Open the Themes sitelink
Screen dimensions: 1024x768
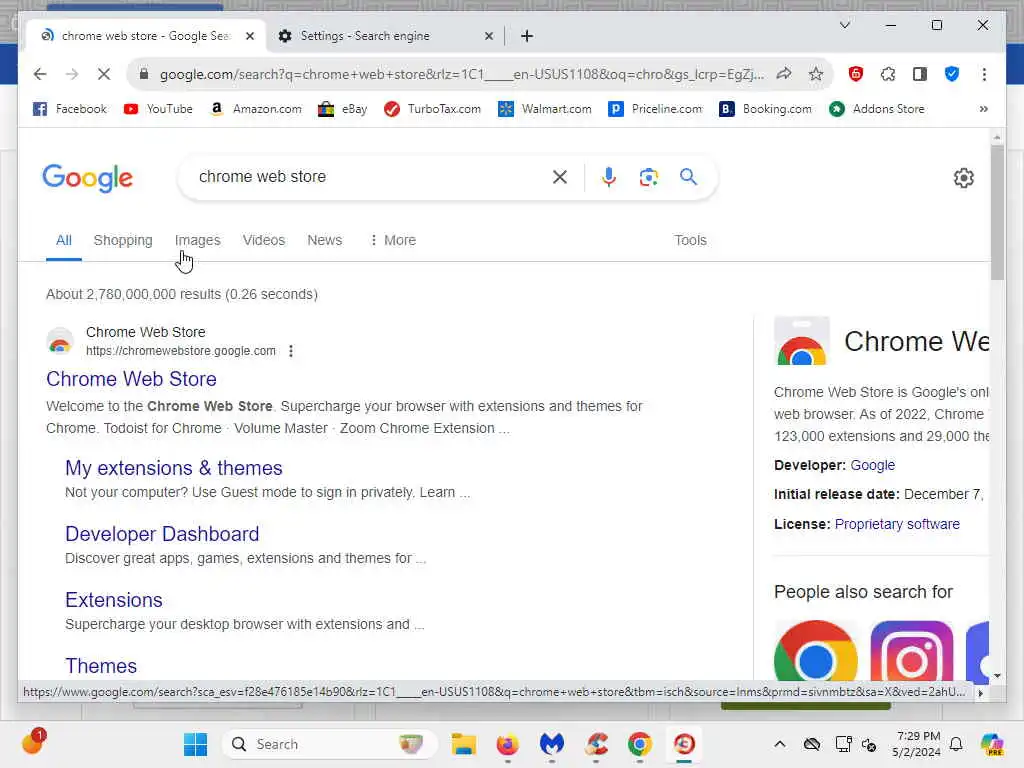101,666
